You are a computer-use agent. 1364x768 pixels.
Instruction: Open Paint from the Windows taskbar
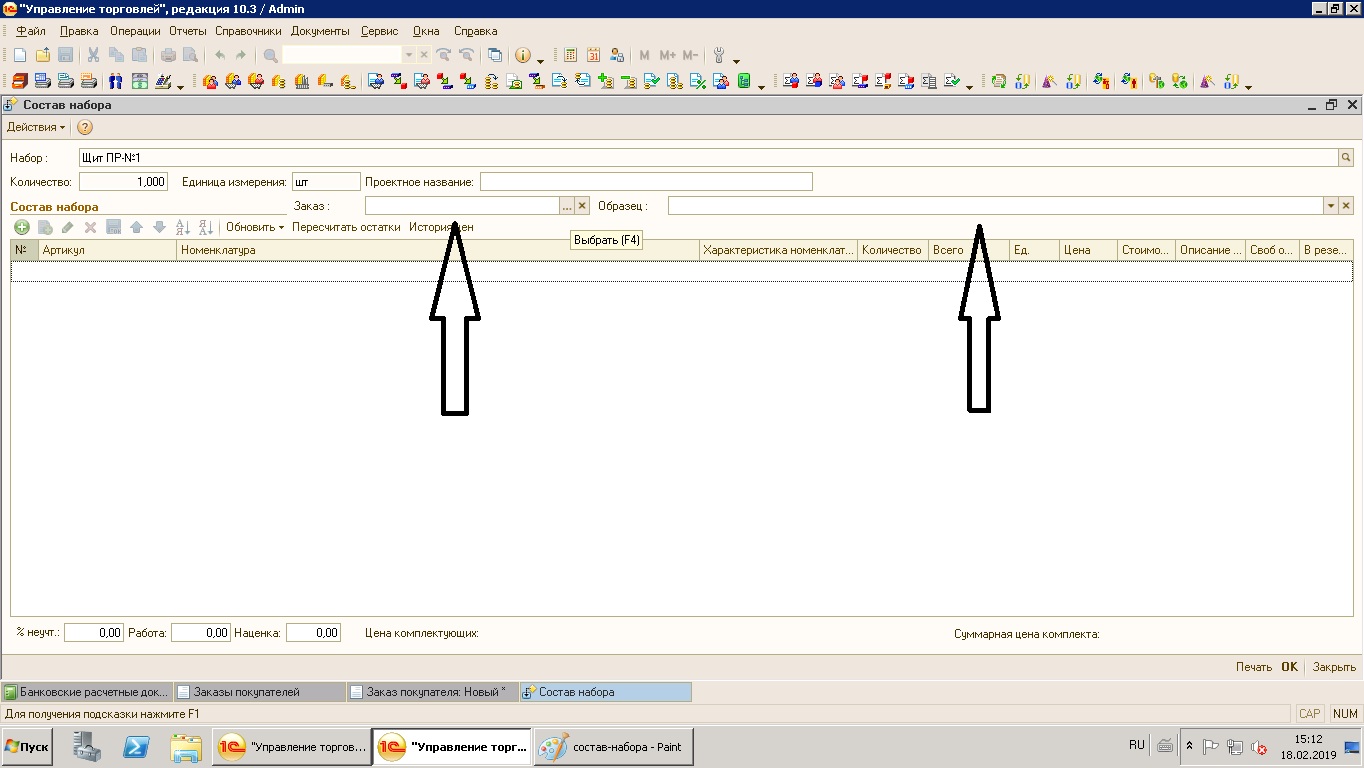(x=614, y=747)
